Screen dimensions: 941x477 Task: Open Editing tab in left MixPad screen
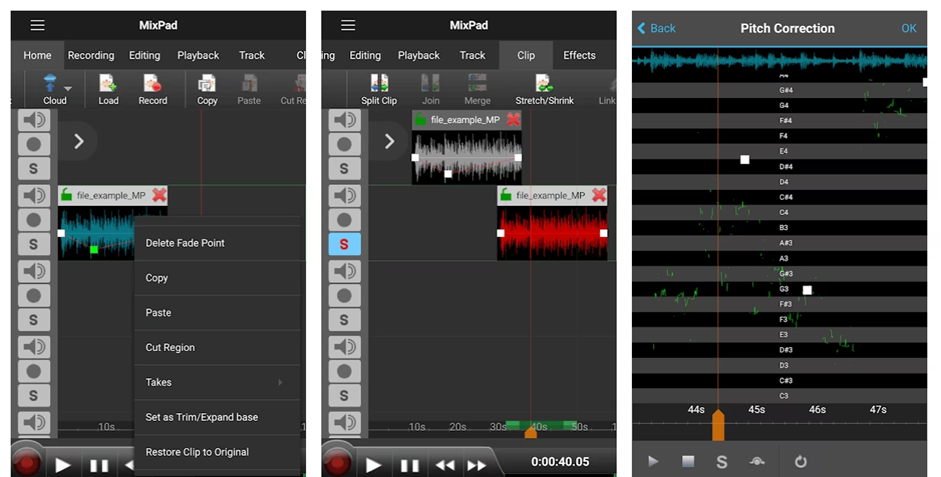(145, 55)
